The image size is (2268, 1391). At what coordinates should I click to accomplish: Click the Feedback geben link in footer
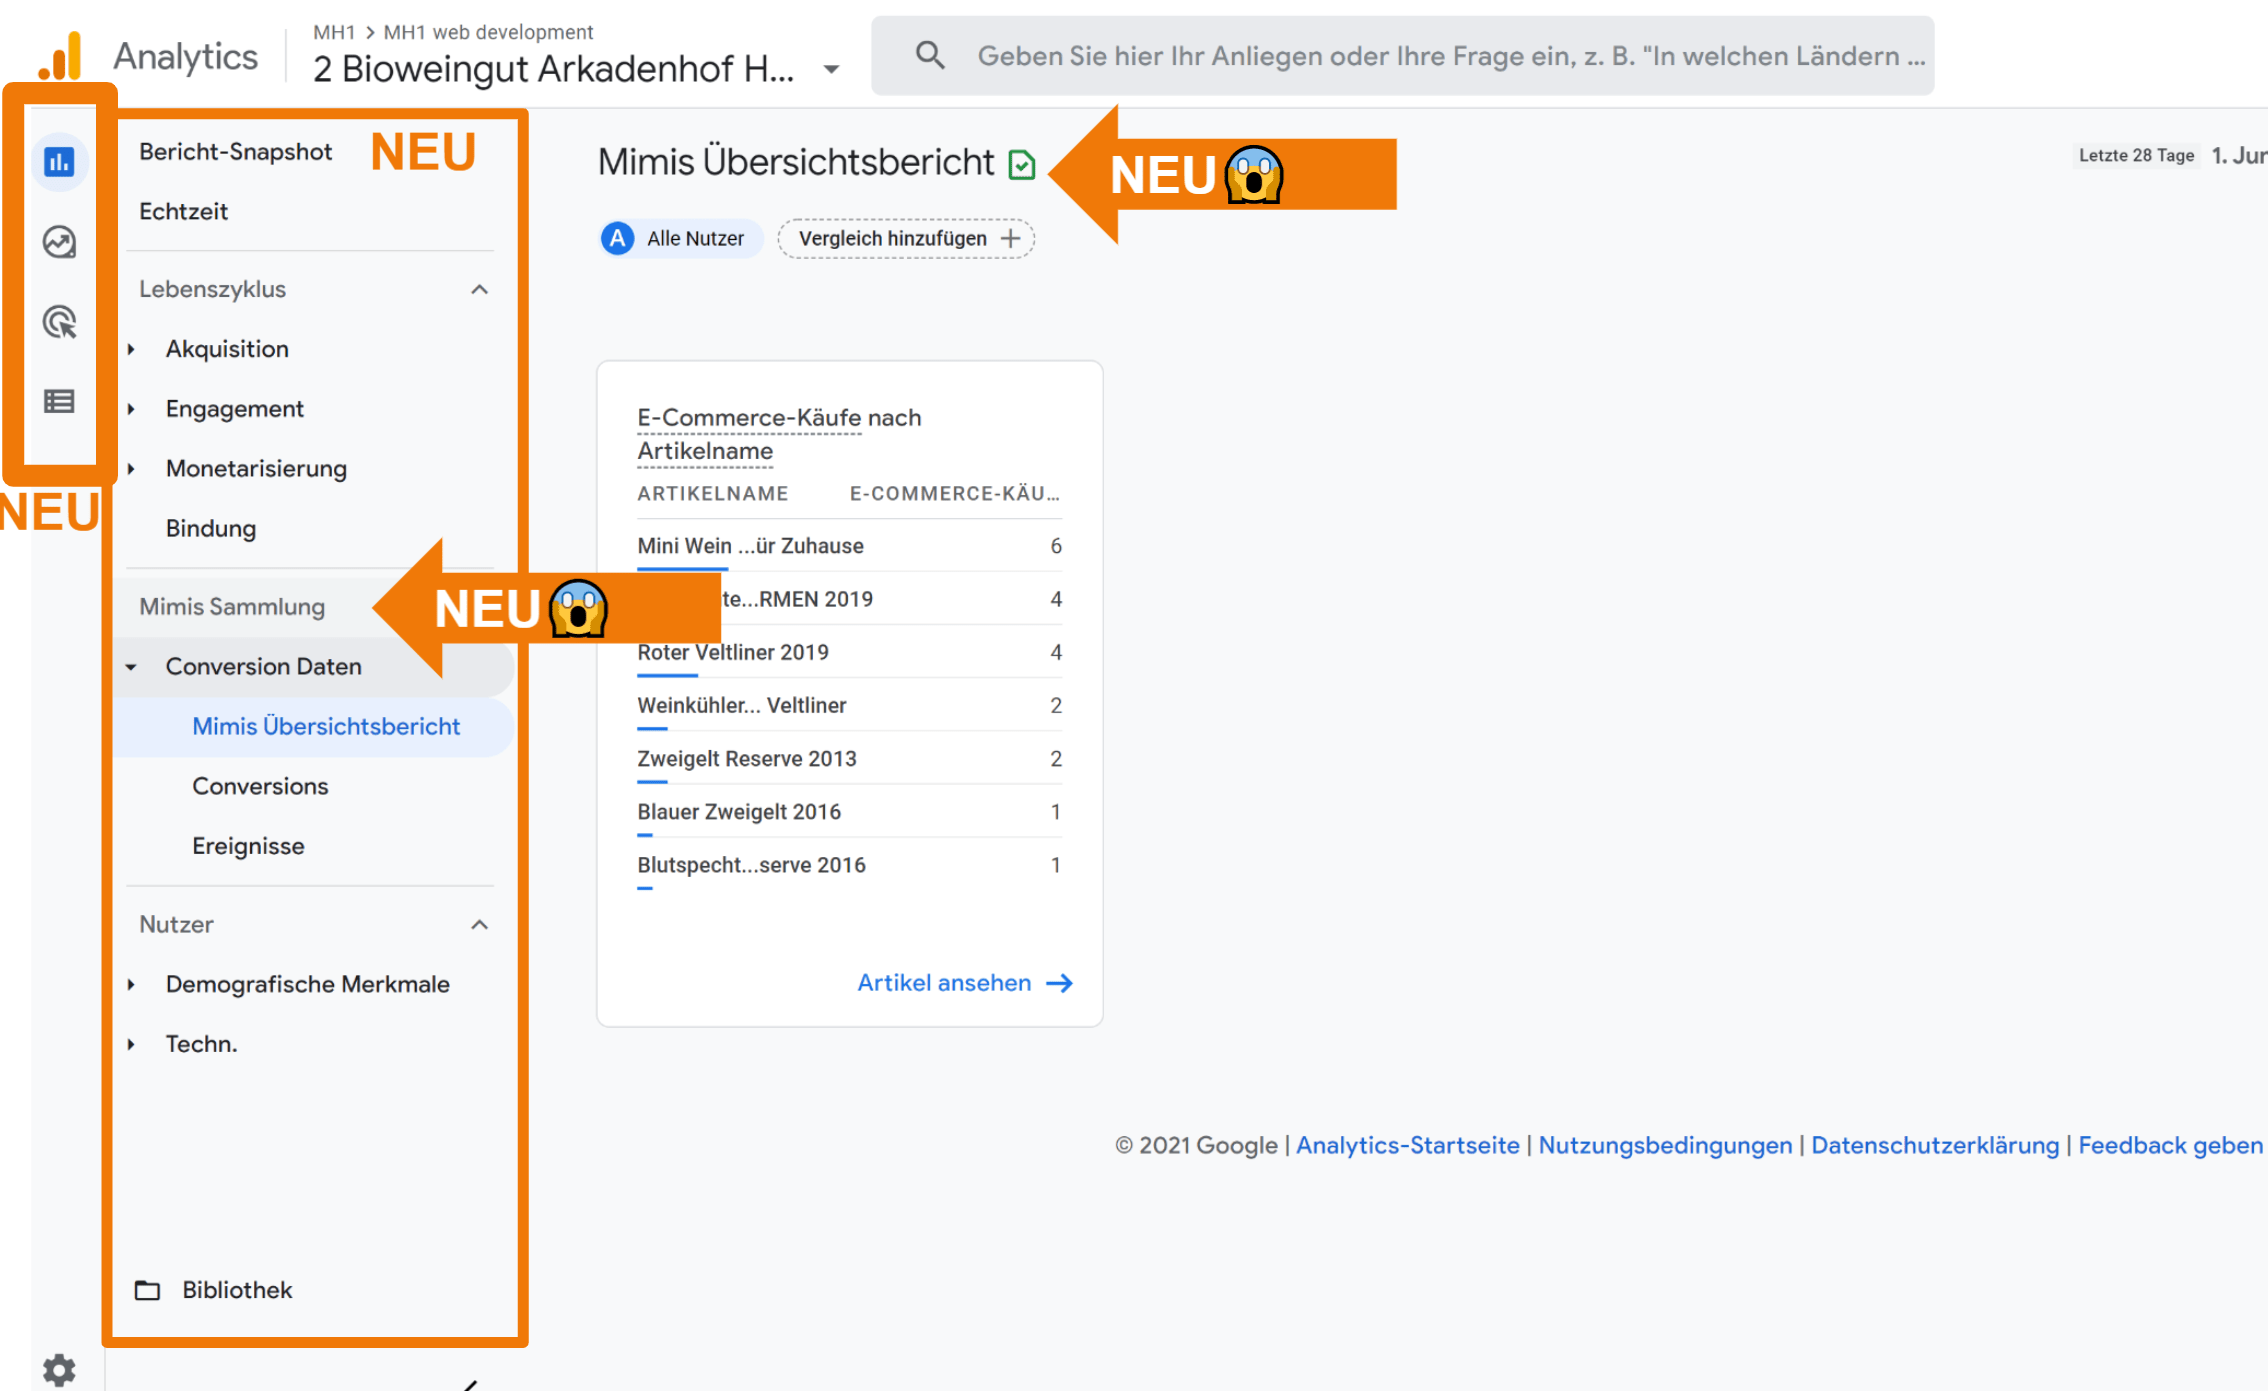tap(2169, 1145)
